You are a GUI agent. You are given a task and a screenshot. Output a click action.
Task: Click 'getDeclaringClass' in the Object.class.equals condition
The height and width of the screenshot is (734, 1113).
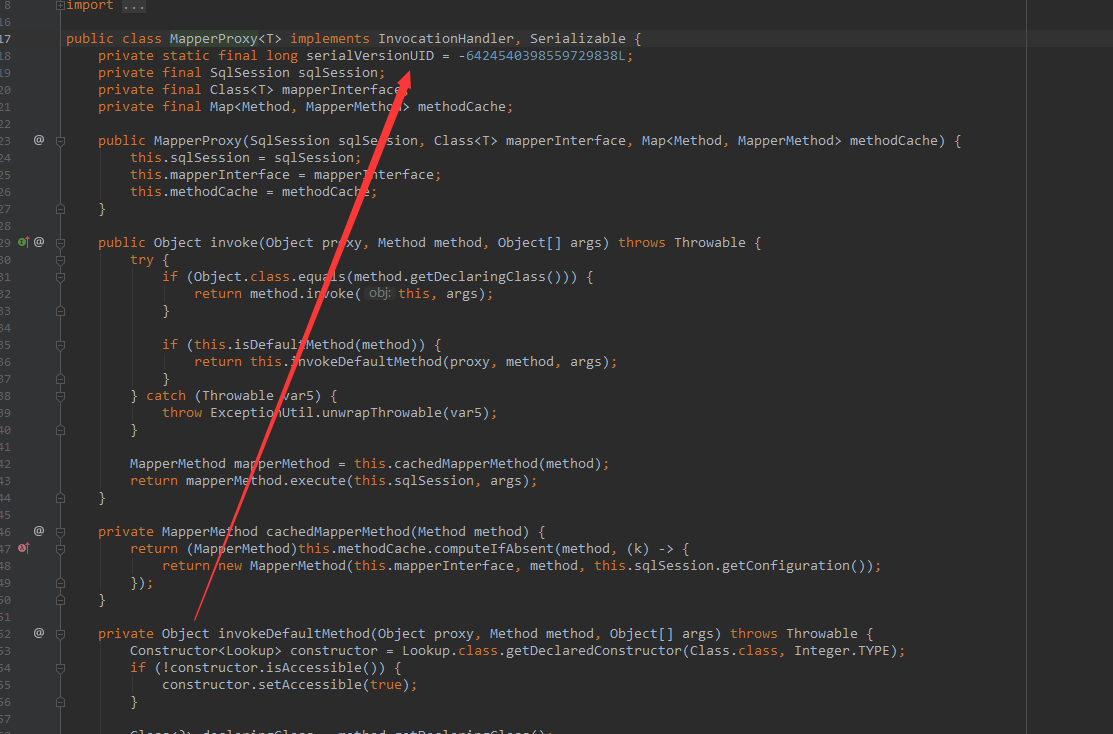tap(478, 276)
